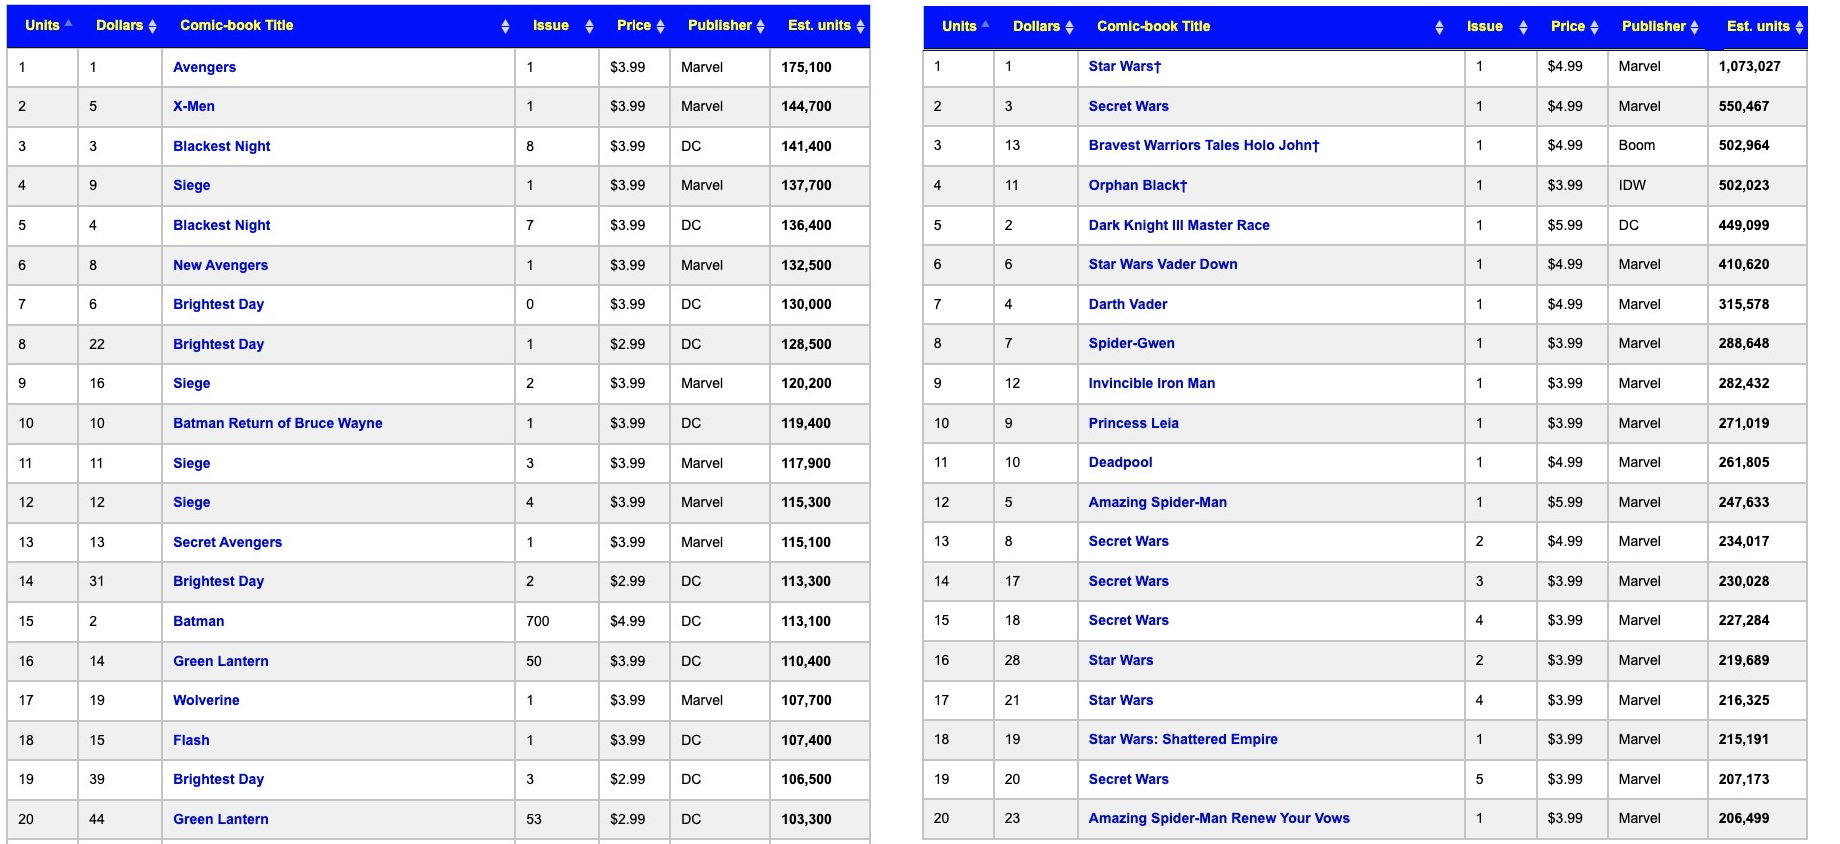Screen dimensions: 1840x844
Task: Open the Princess Leia title link
Action: tap(1133, 423)
